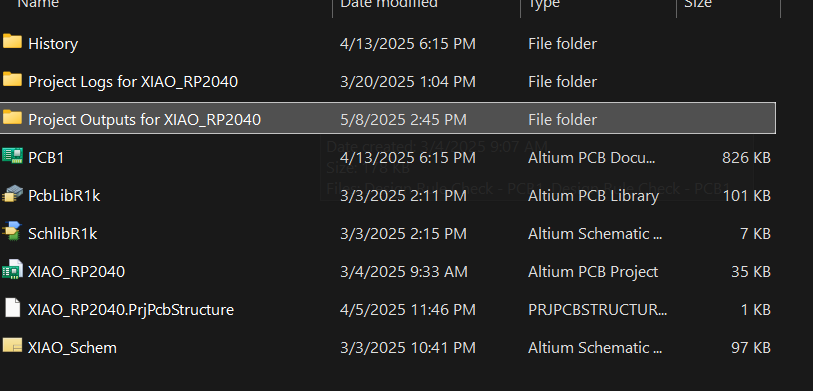The width and height of the screenshot is (813, 391).
Task: Select the XIAO_Schem file name
Action: tap(73, 347)
